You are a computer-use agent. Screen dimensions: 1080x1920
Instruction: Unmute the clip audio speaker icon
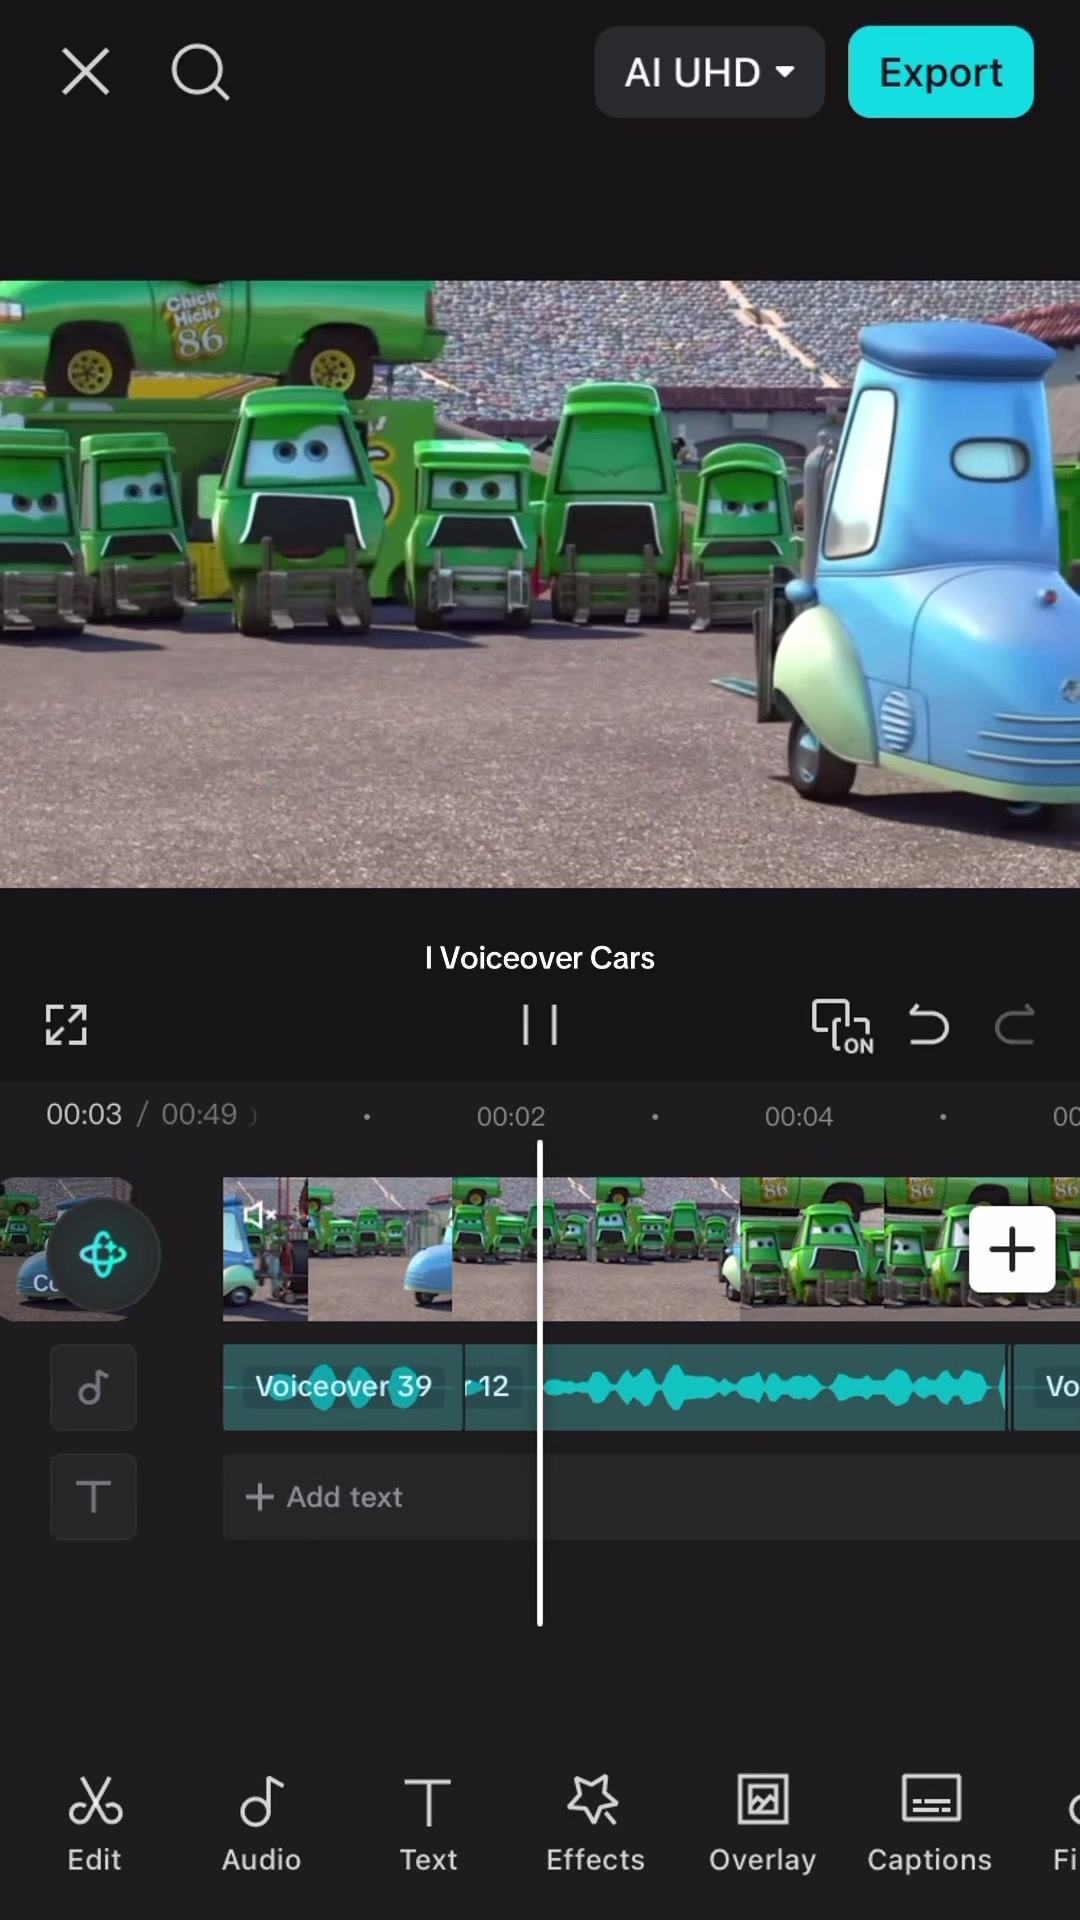pos(258,1215)
